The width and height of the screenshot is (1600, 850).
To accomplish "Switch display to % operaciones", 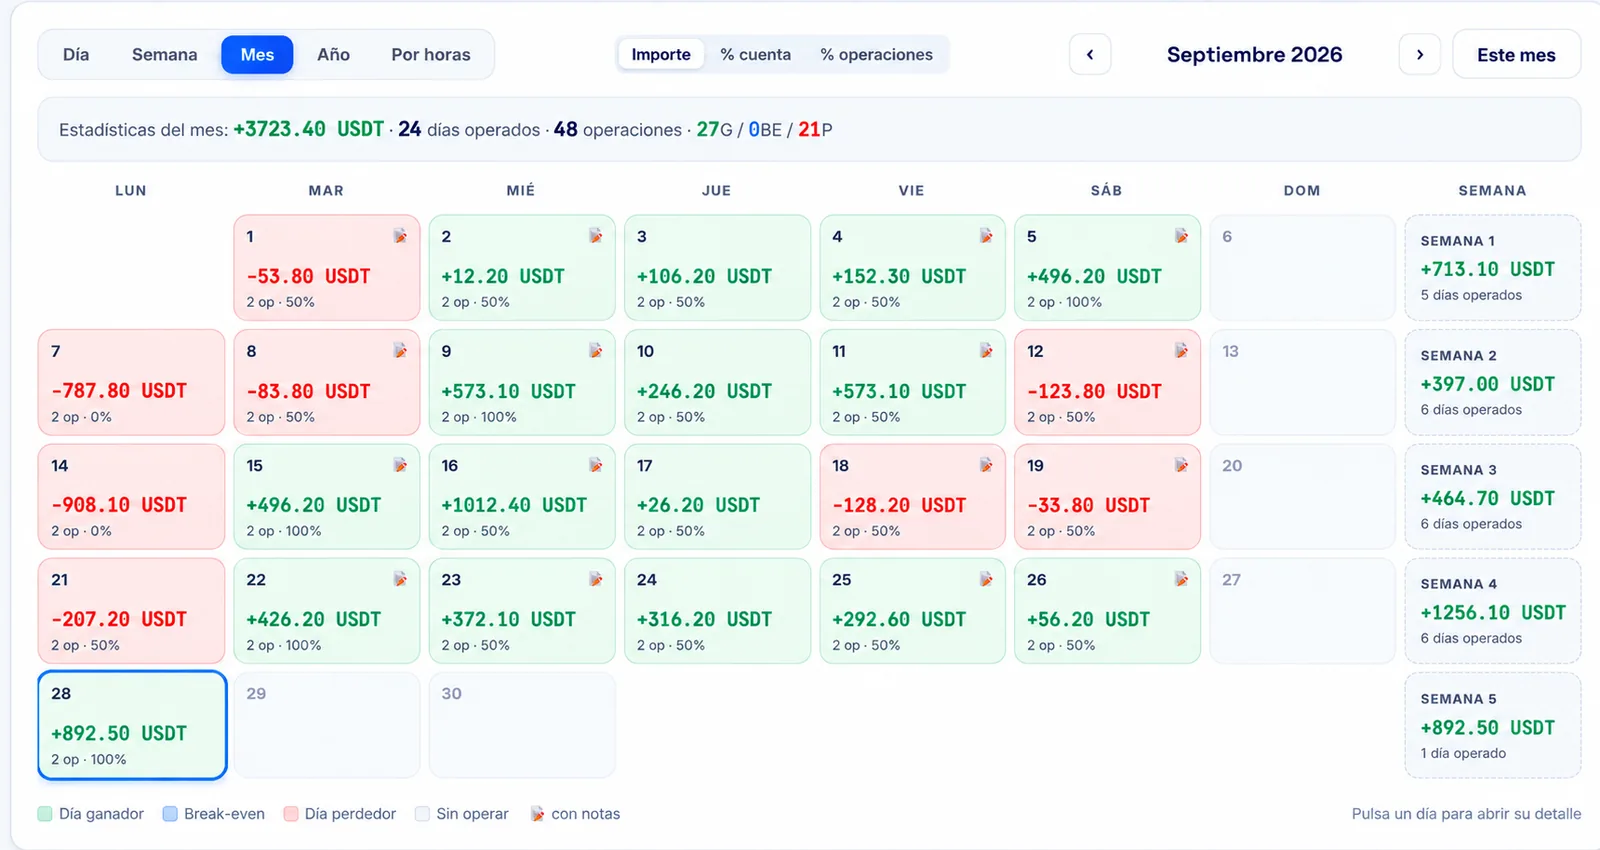I will click(x=877, y=55).
